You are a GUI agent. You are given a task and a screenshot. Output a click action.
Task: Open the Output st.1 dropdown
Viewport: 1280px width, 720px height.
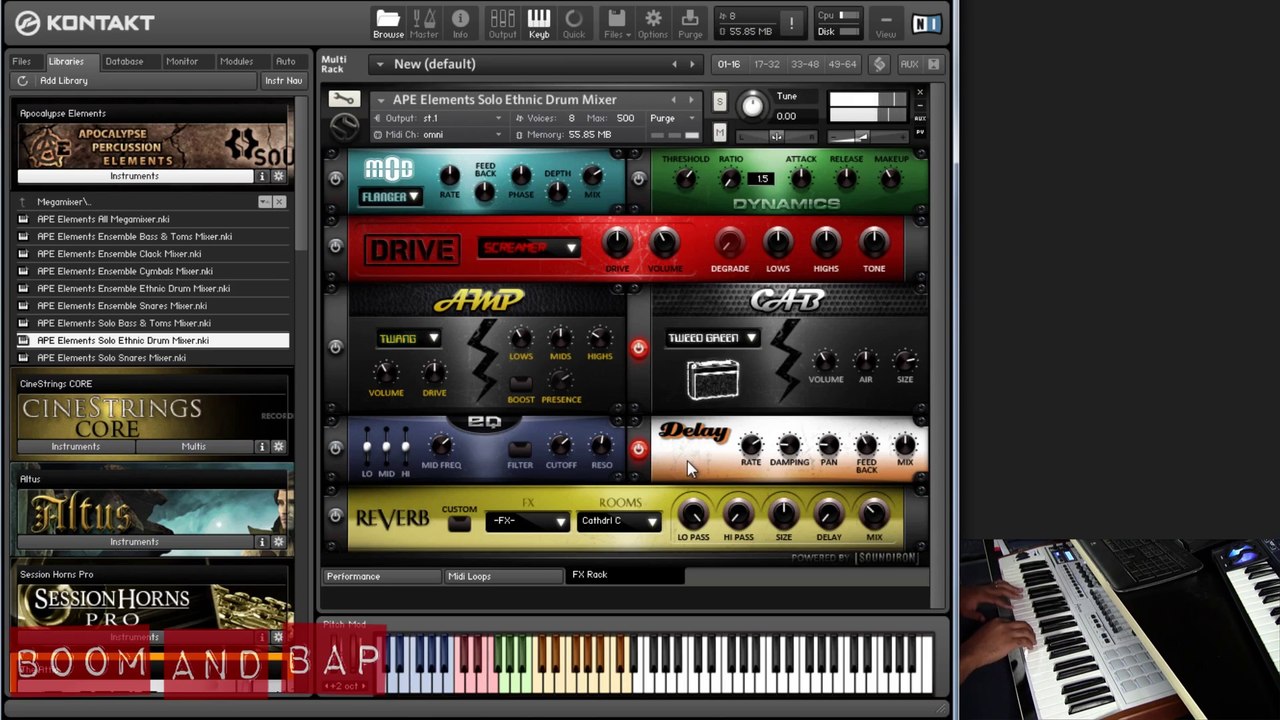[438, 118]
